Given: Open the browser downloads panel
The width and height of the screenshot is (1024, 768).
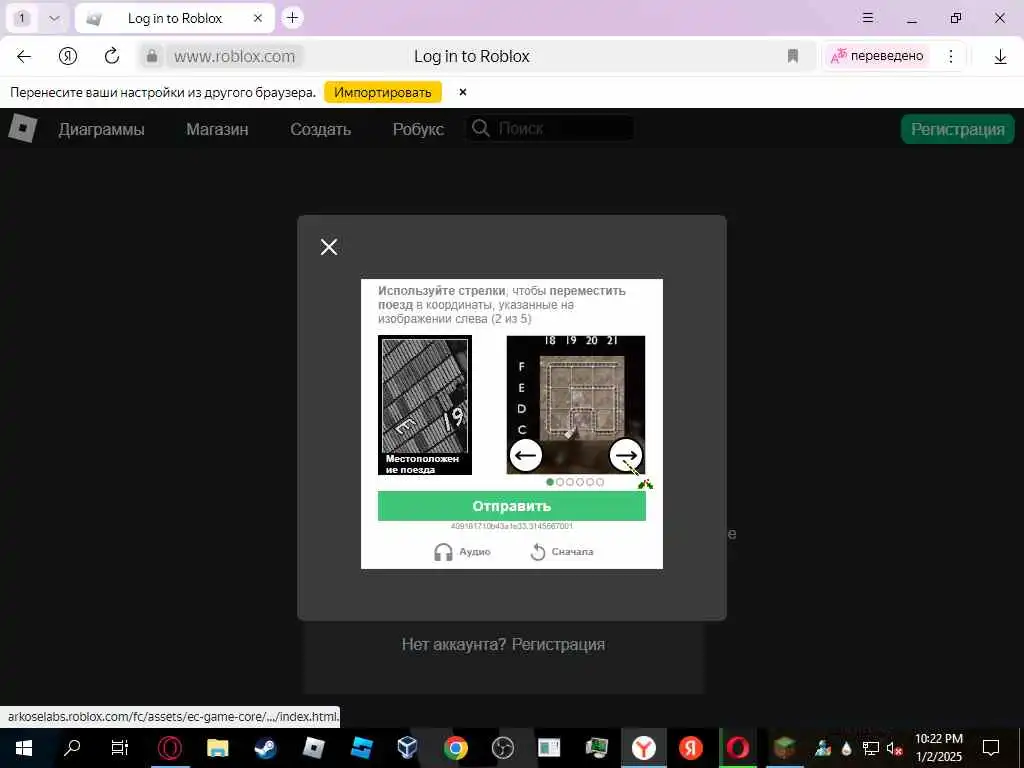Looking at the screenshot, I should tap(1000, 57).
